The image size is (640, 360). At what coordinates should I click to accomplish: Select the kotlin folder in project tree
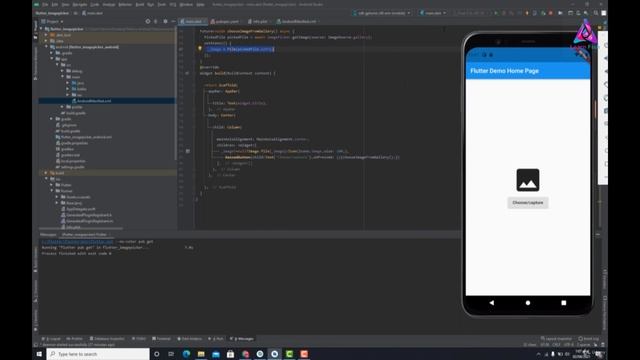click(82, 89)
